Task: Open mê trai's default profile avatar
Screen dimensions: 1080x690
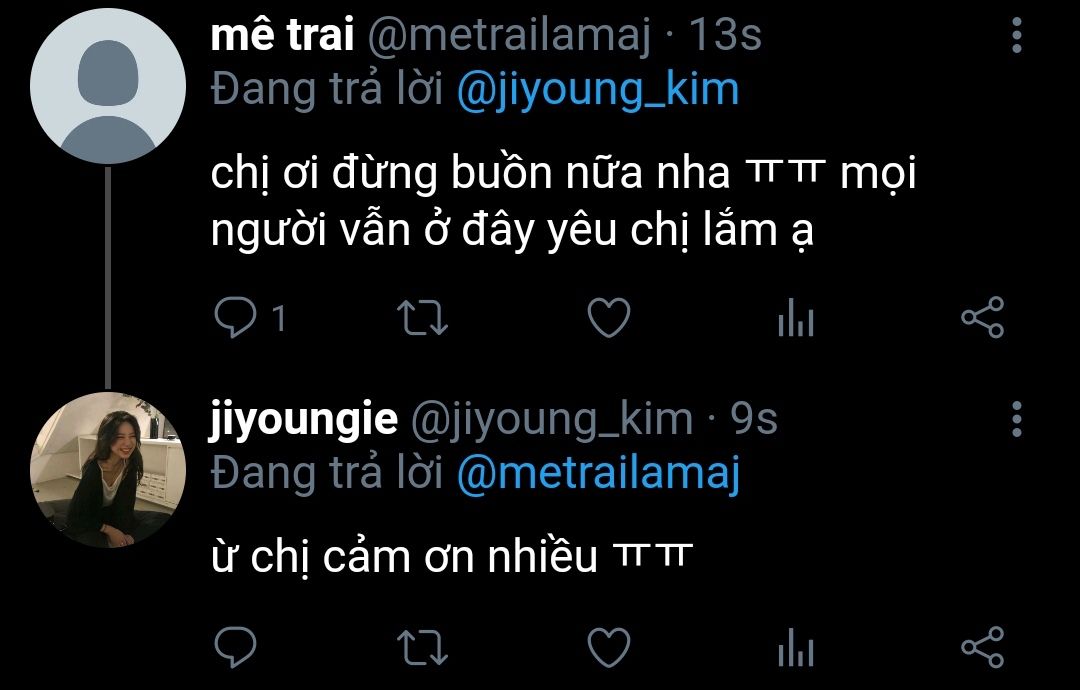Action: coord(108,86)
